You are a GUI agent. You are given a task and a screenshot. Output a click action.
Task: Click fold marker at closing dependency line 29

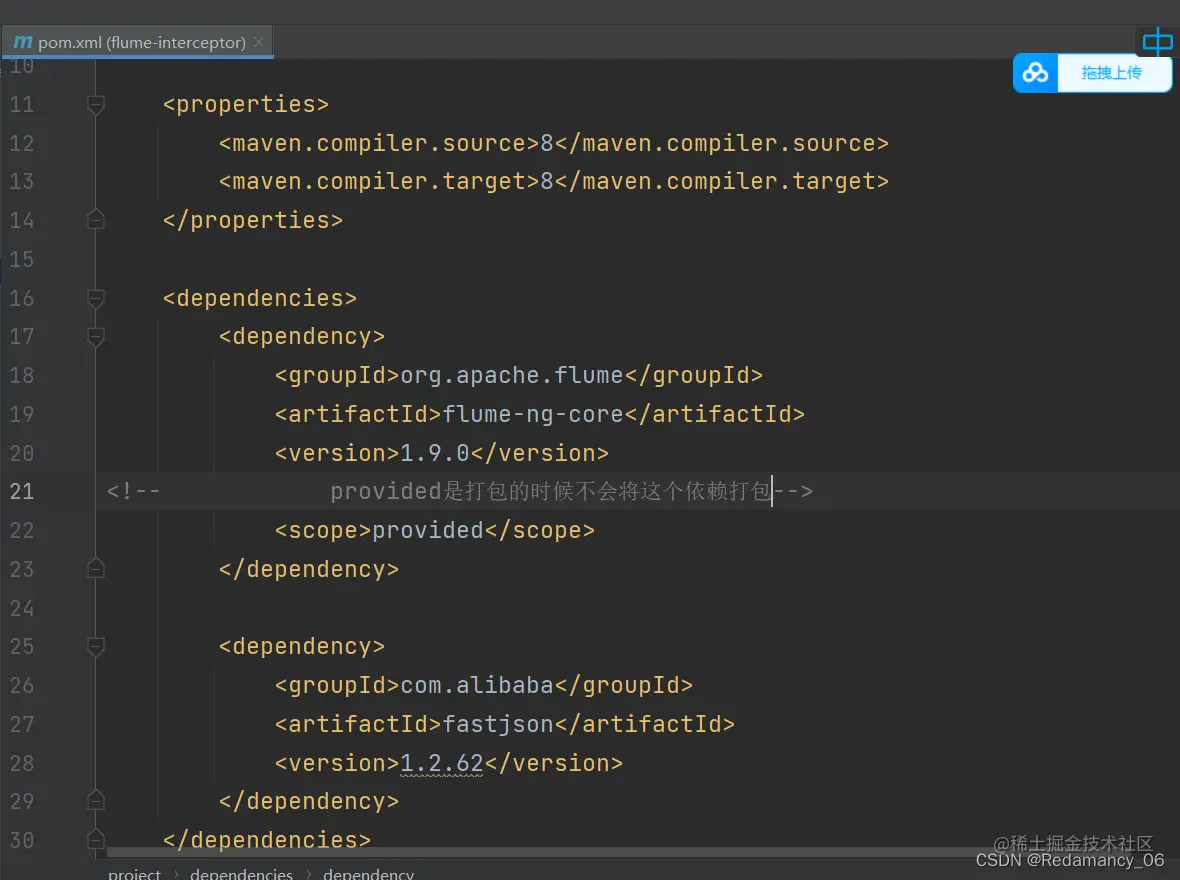click(x=96, y=801)
